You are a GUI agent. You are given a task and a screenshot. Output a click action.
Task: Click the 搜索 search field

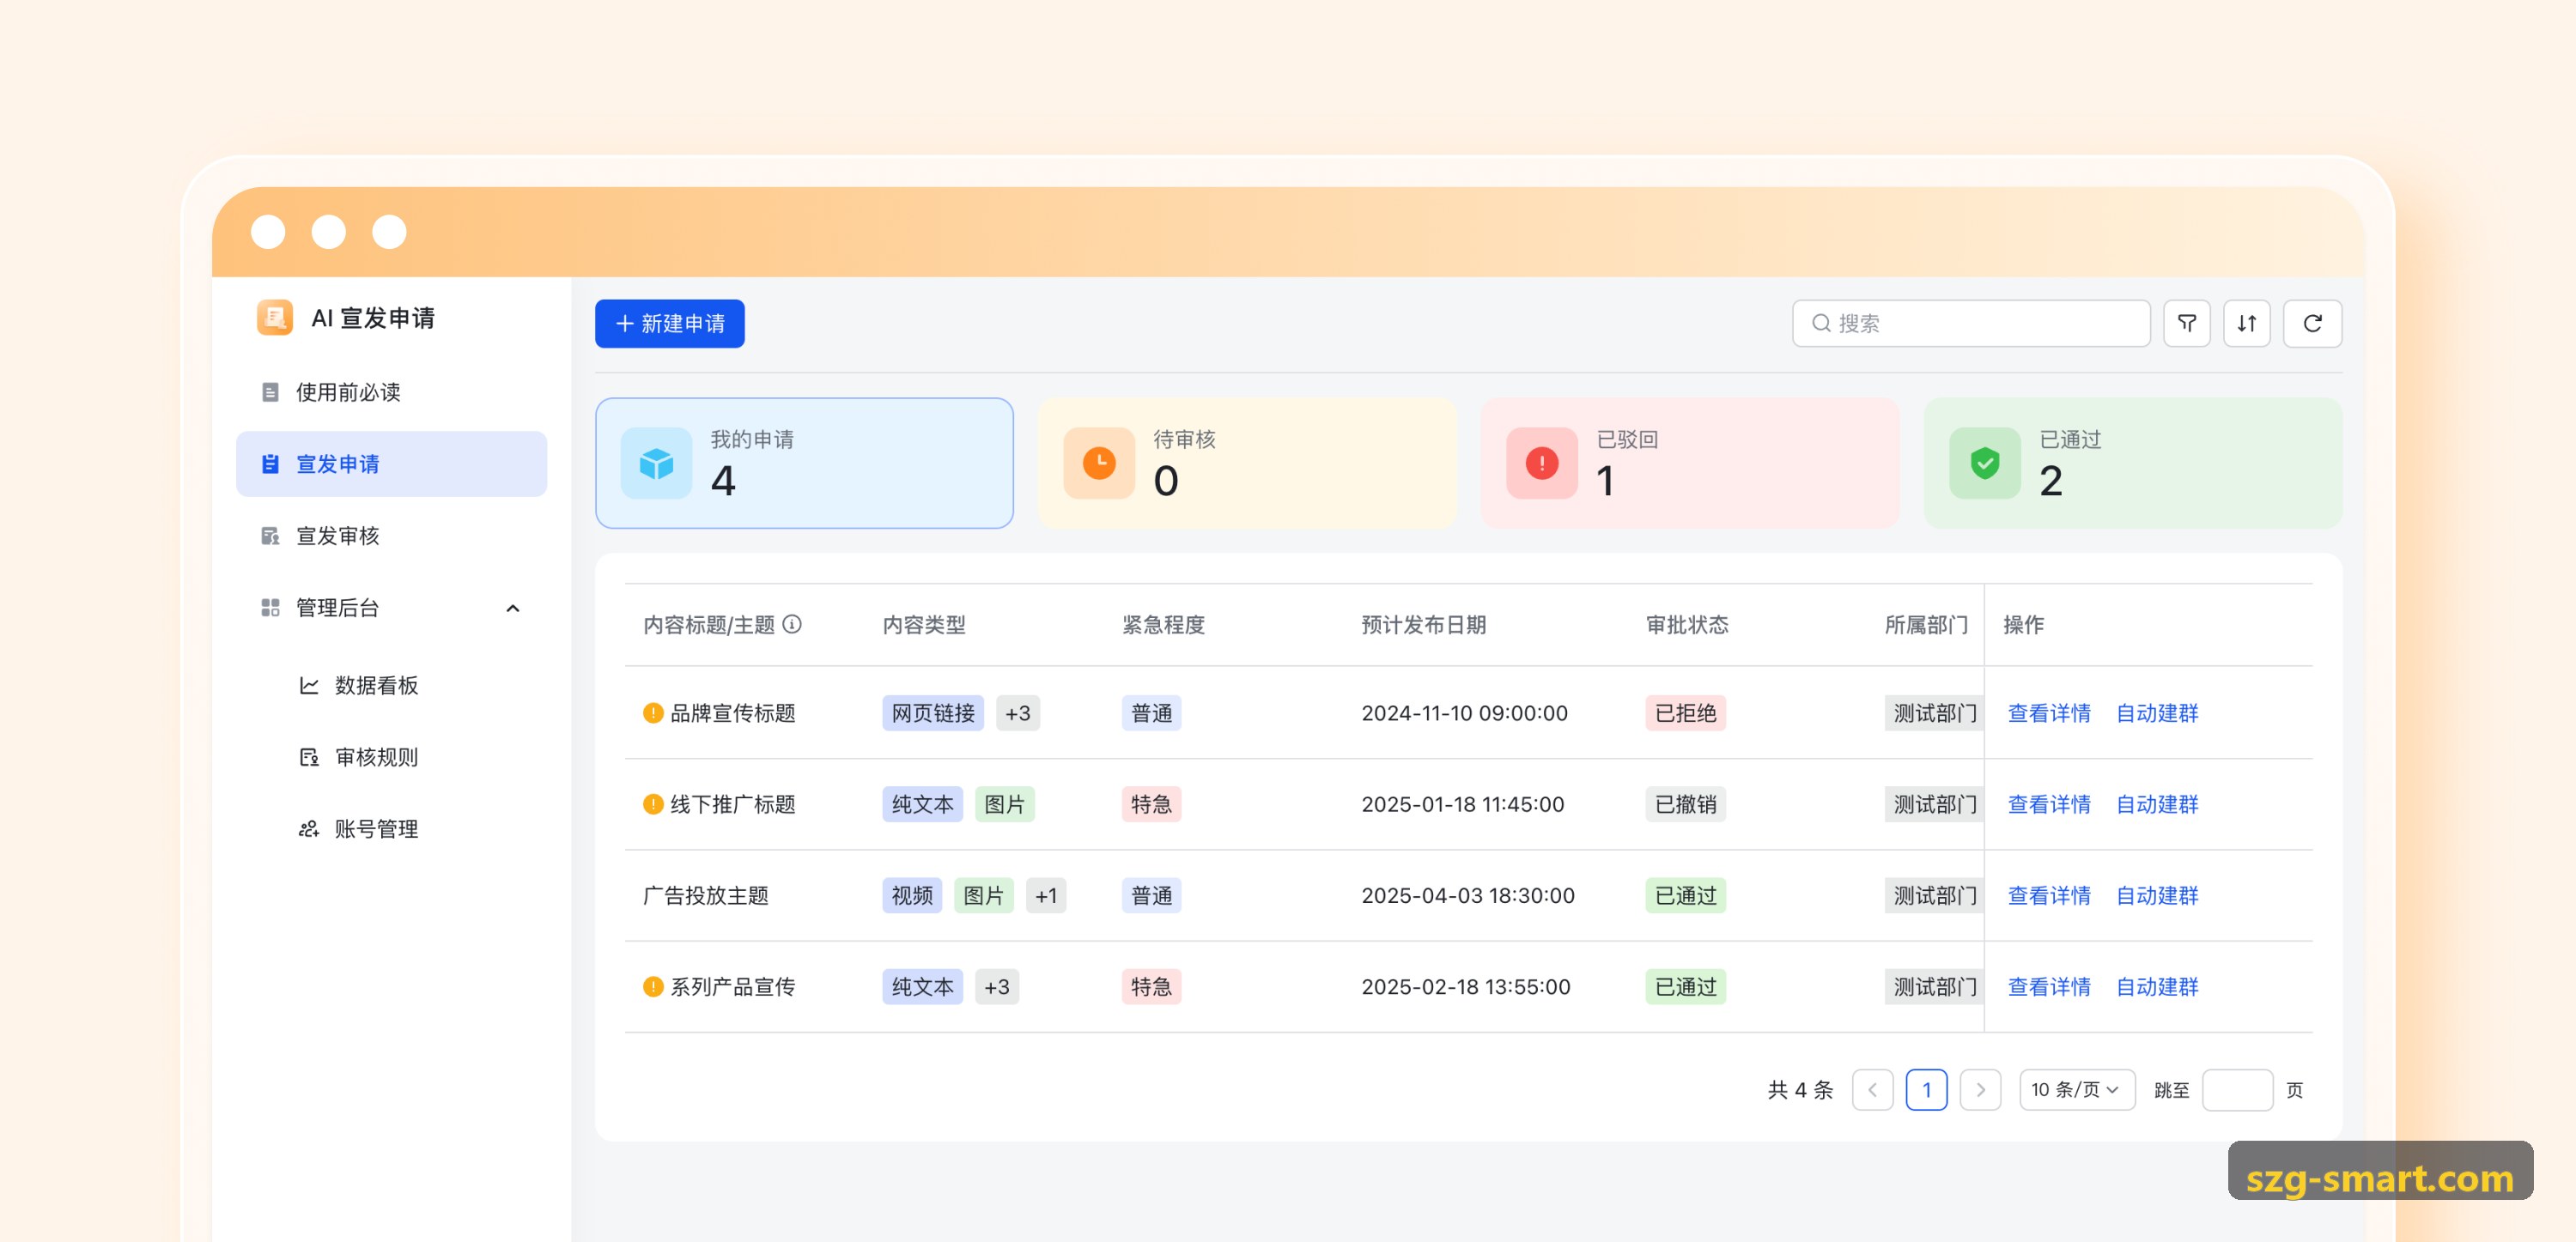1971,323
